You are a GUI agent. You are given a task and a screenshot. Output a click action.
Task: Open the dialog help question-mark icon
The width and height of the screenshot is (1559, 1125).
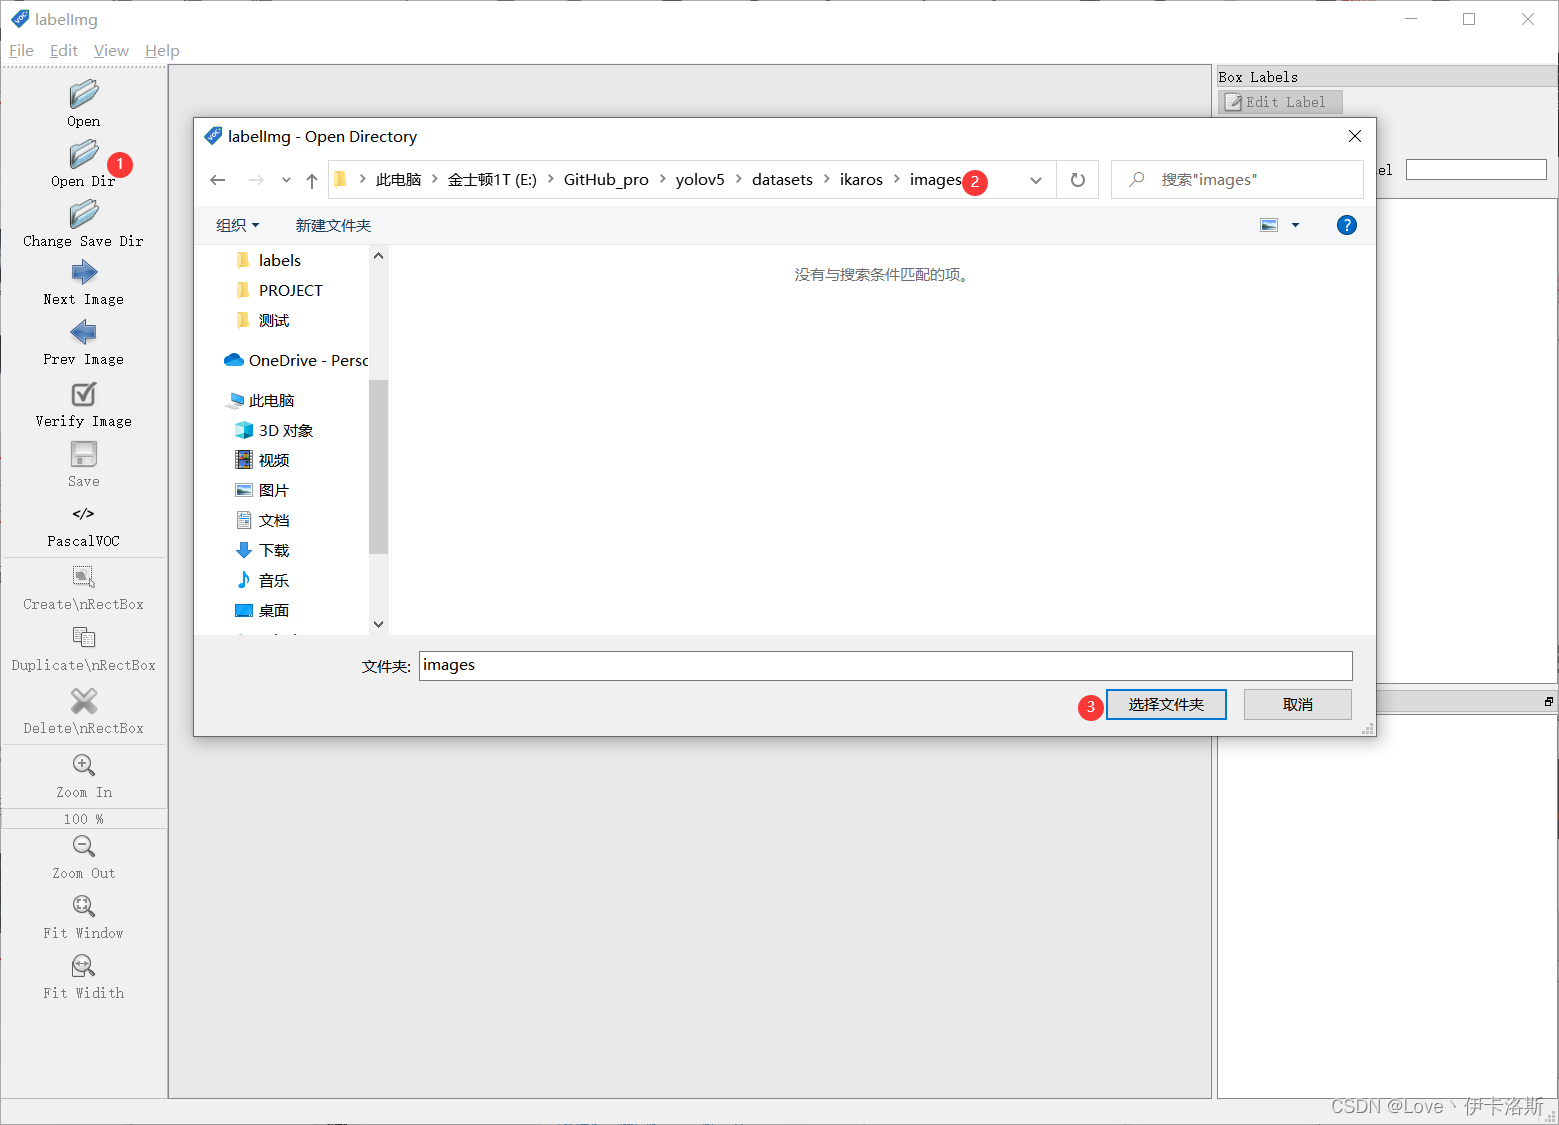1347,225
